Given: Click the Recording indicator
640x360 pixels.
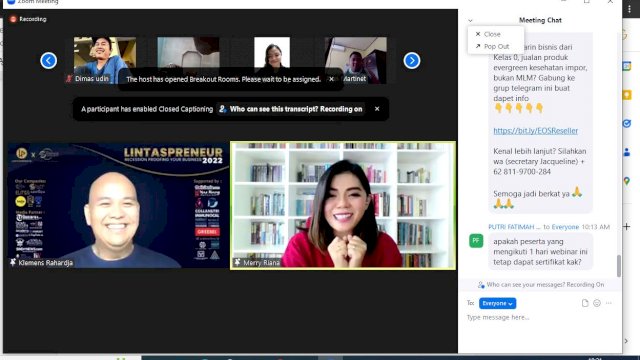Looking at the screenshot, I should pos(28,19).
